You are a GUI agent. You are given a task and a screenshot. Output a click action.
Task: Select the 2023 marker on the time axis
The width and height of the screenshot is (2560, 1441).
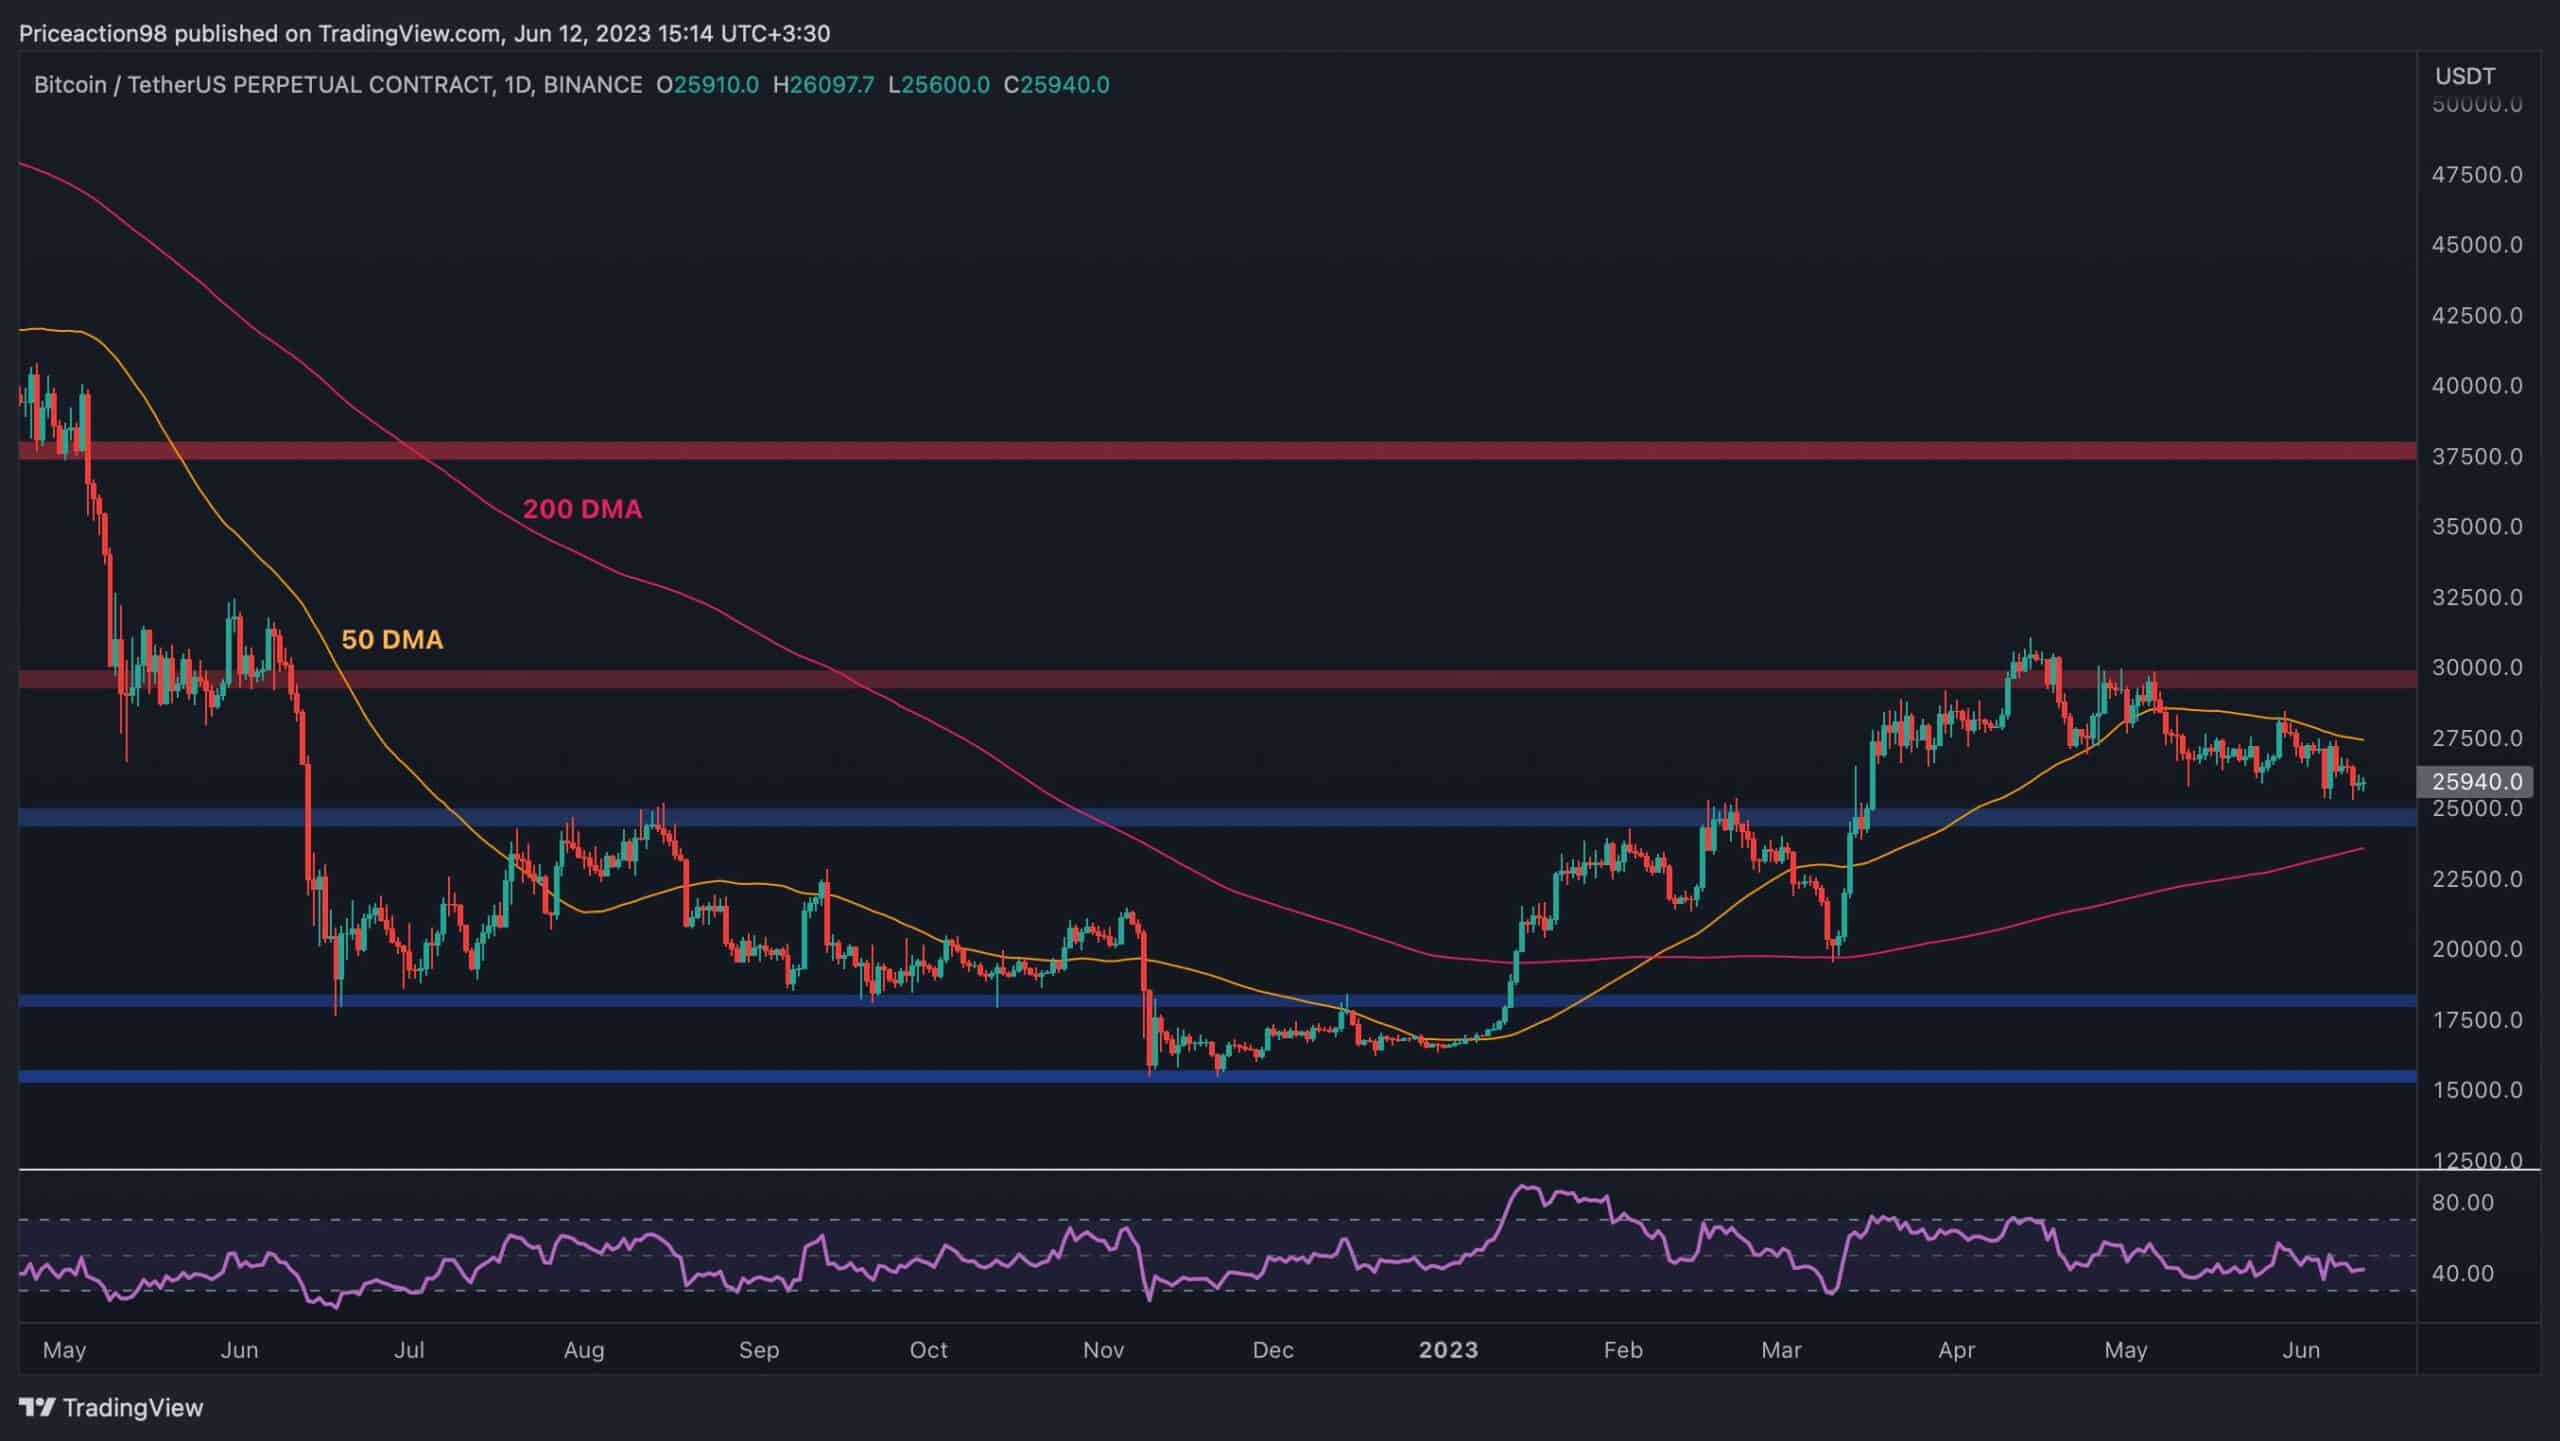(1449, 1349)
